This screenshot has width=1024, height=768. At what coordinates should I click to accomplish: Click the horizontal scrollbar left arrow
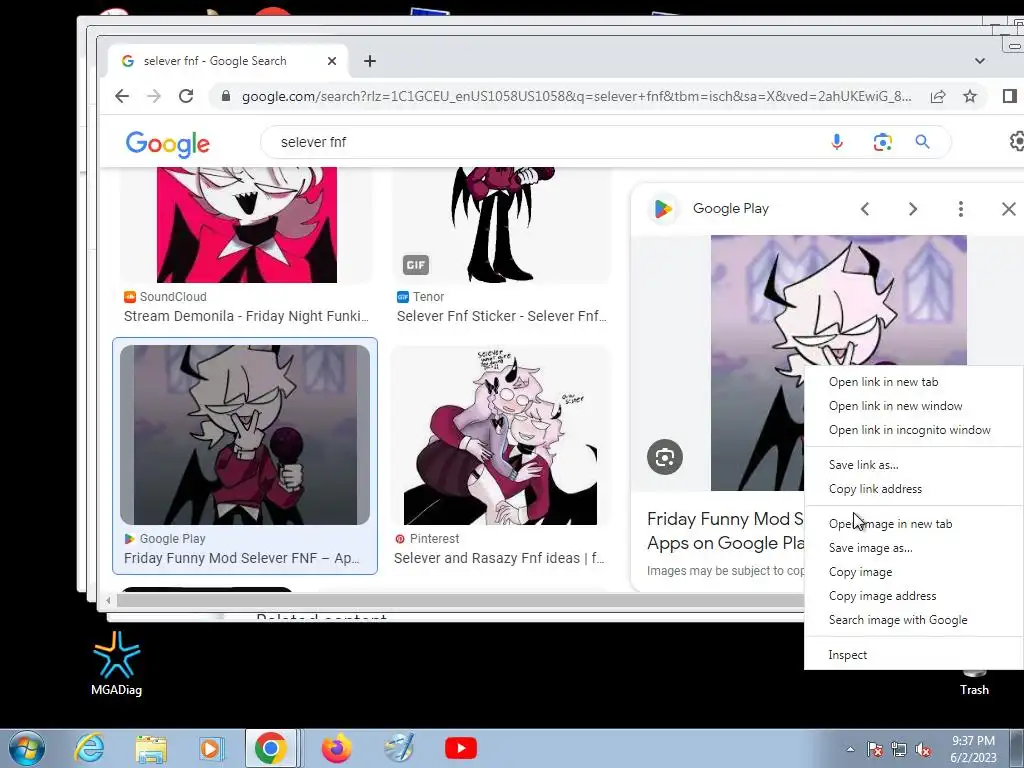108,601
